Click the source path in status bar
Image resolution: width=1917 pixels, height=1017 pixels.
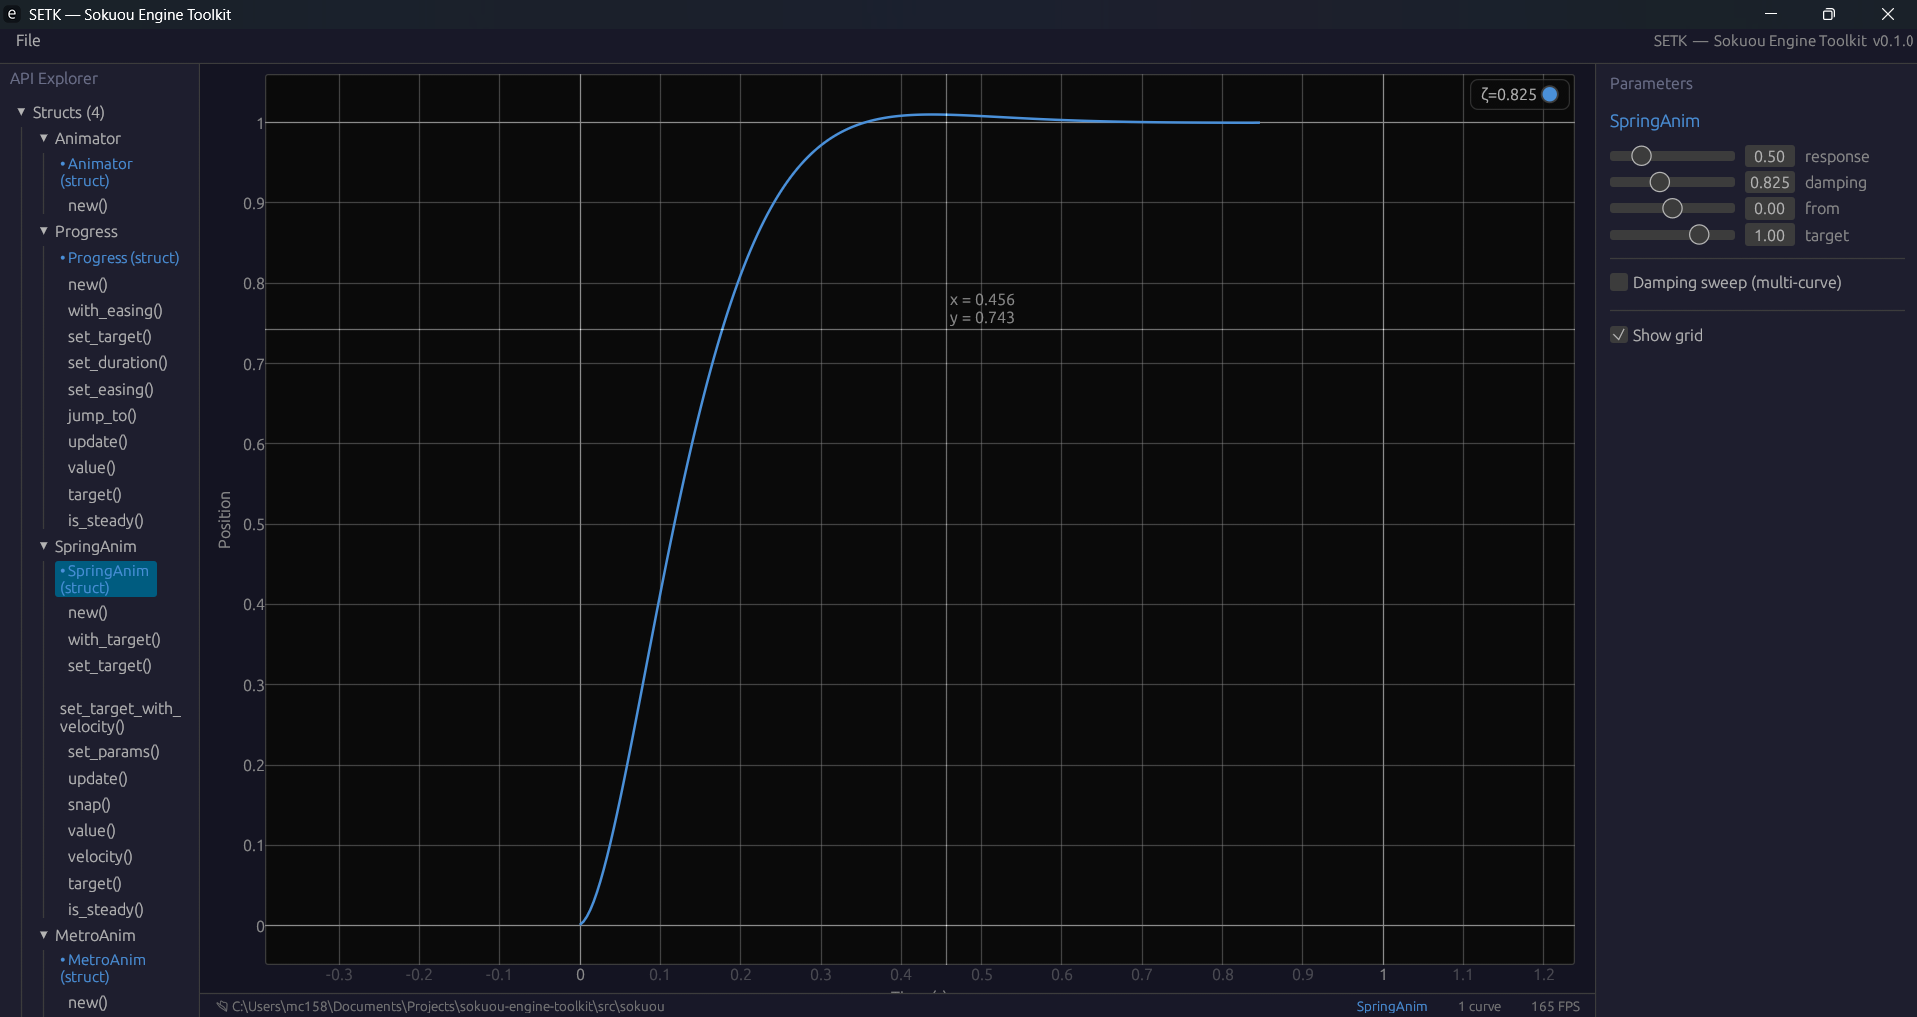448,1006
